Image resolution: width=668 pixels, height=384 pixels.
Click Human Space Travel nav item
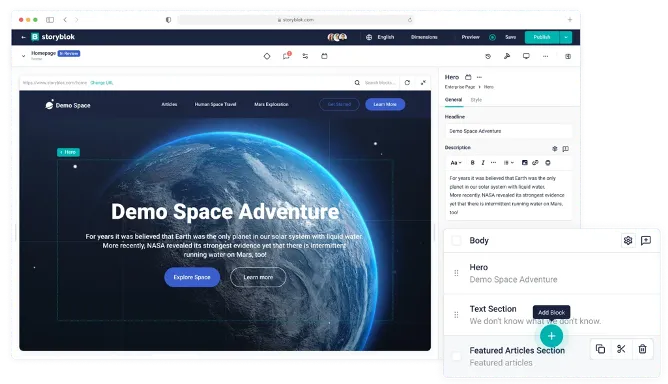tap(215, 104)
